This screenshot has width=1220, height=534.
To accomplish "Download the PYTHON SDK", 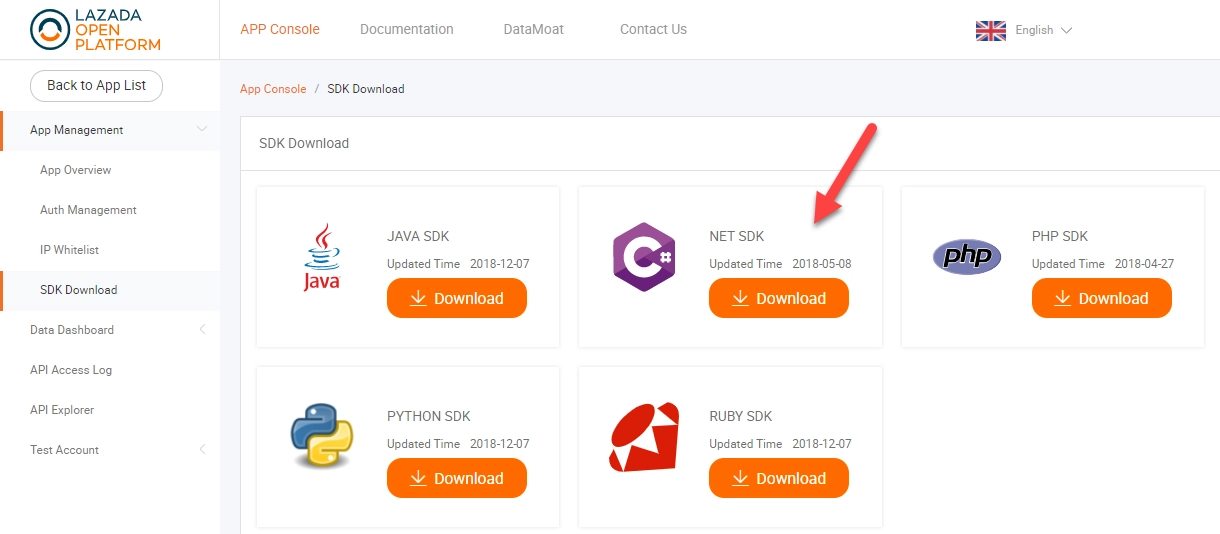I will pos(457,478).
